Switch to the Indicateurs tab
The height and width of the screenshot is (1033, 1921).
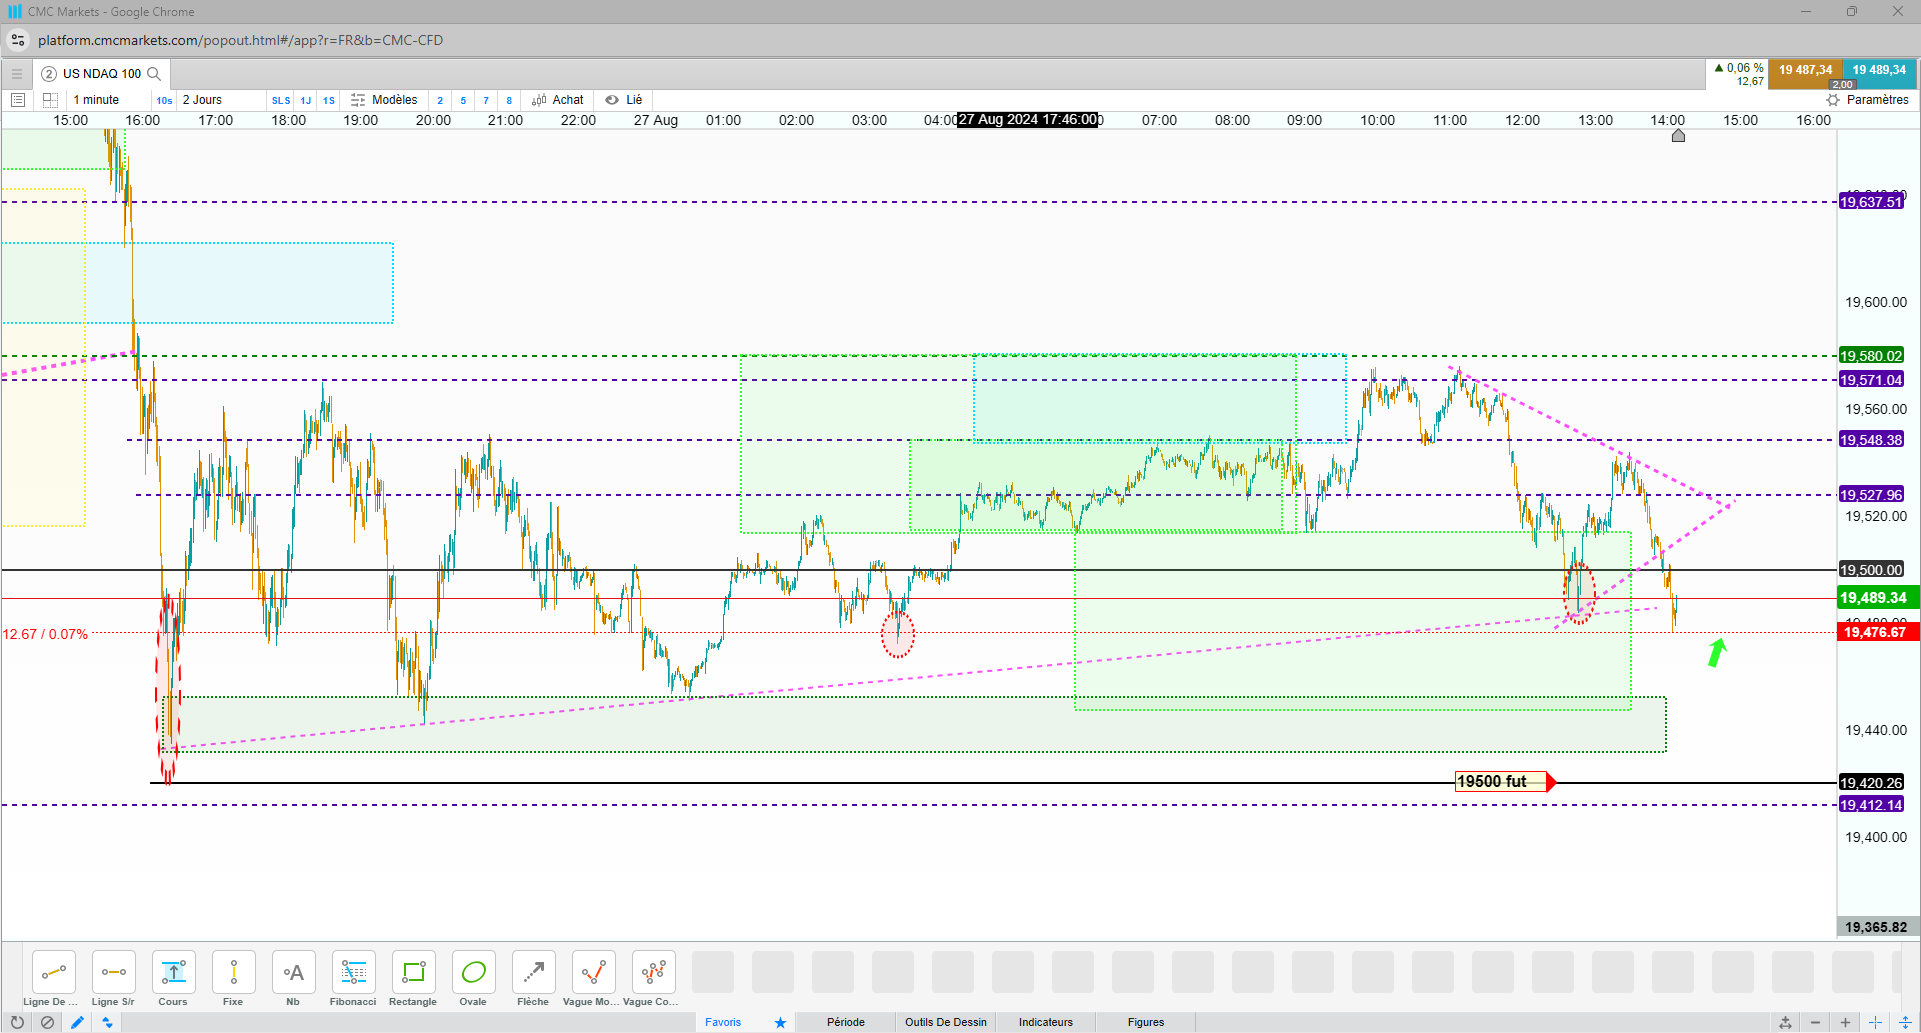(x=1046, y=1022)
